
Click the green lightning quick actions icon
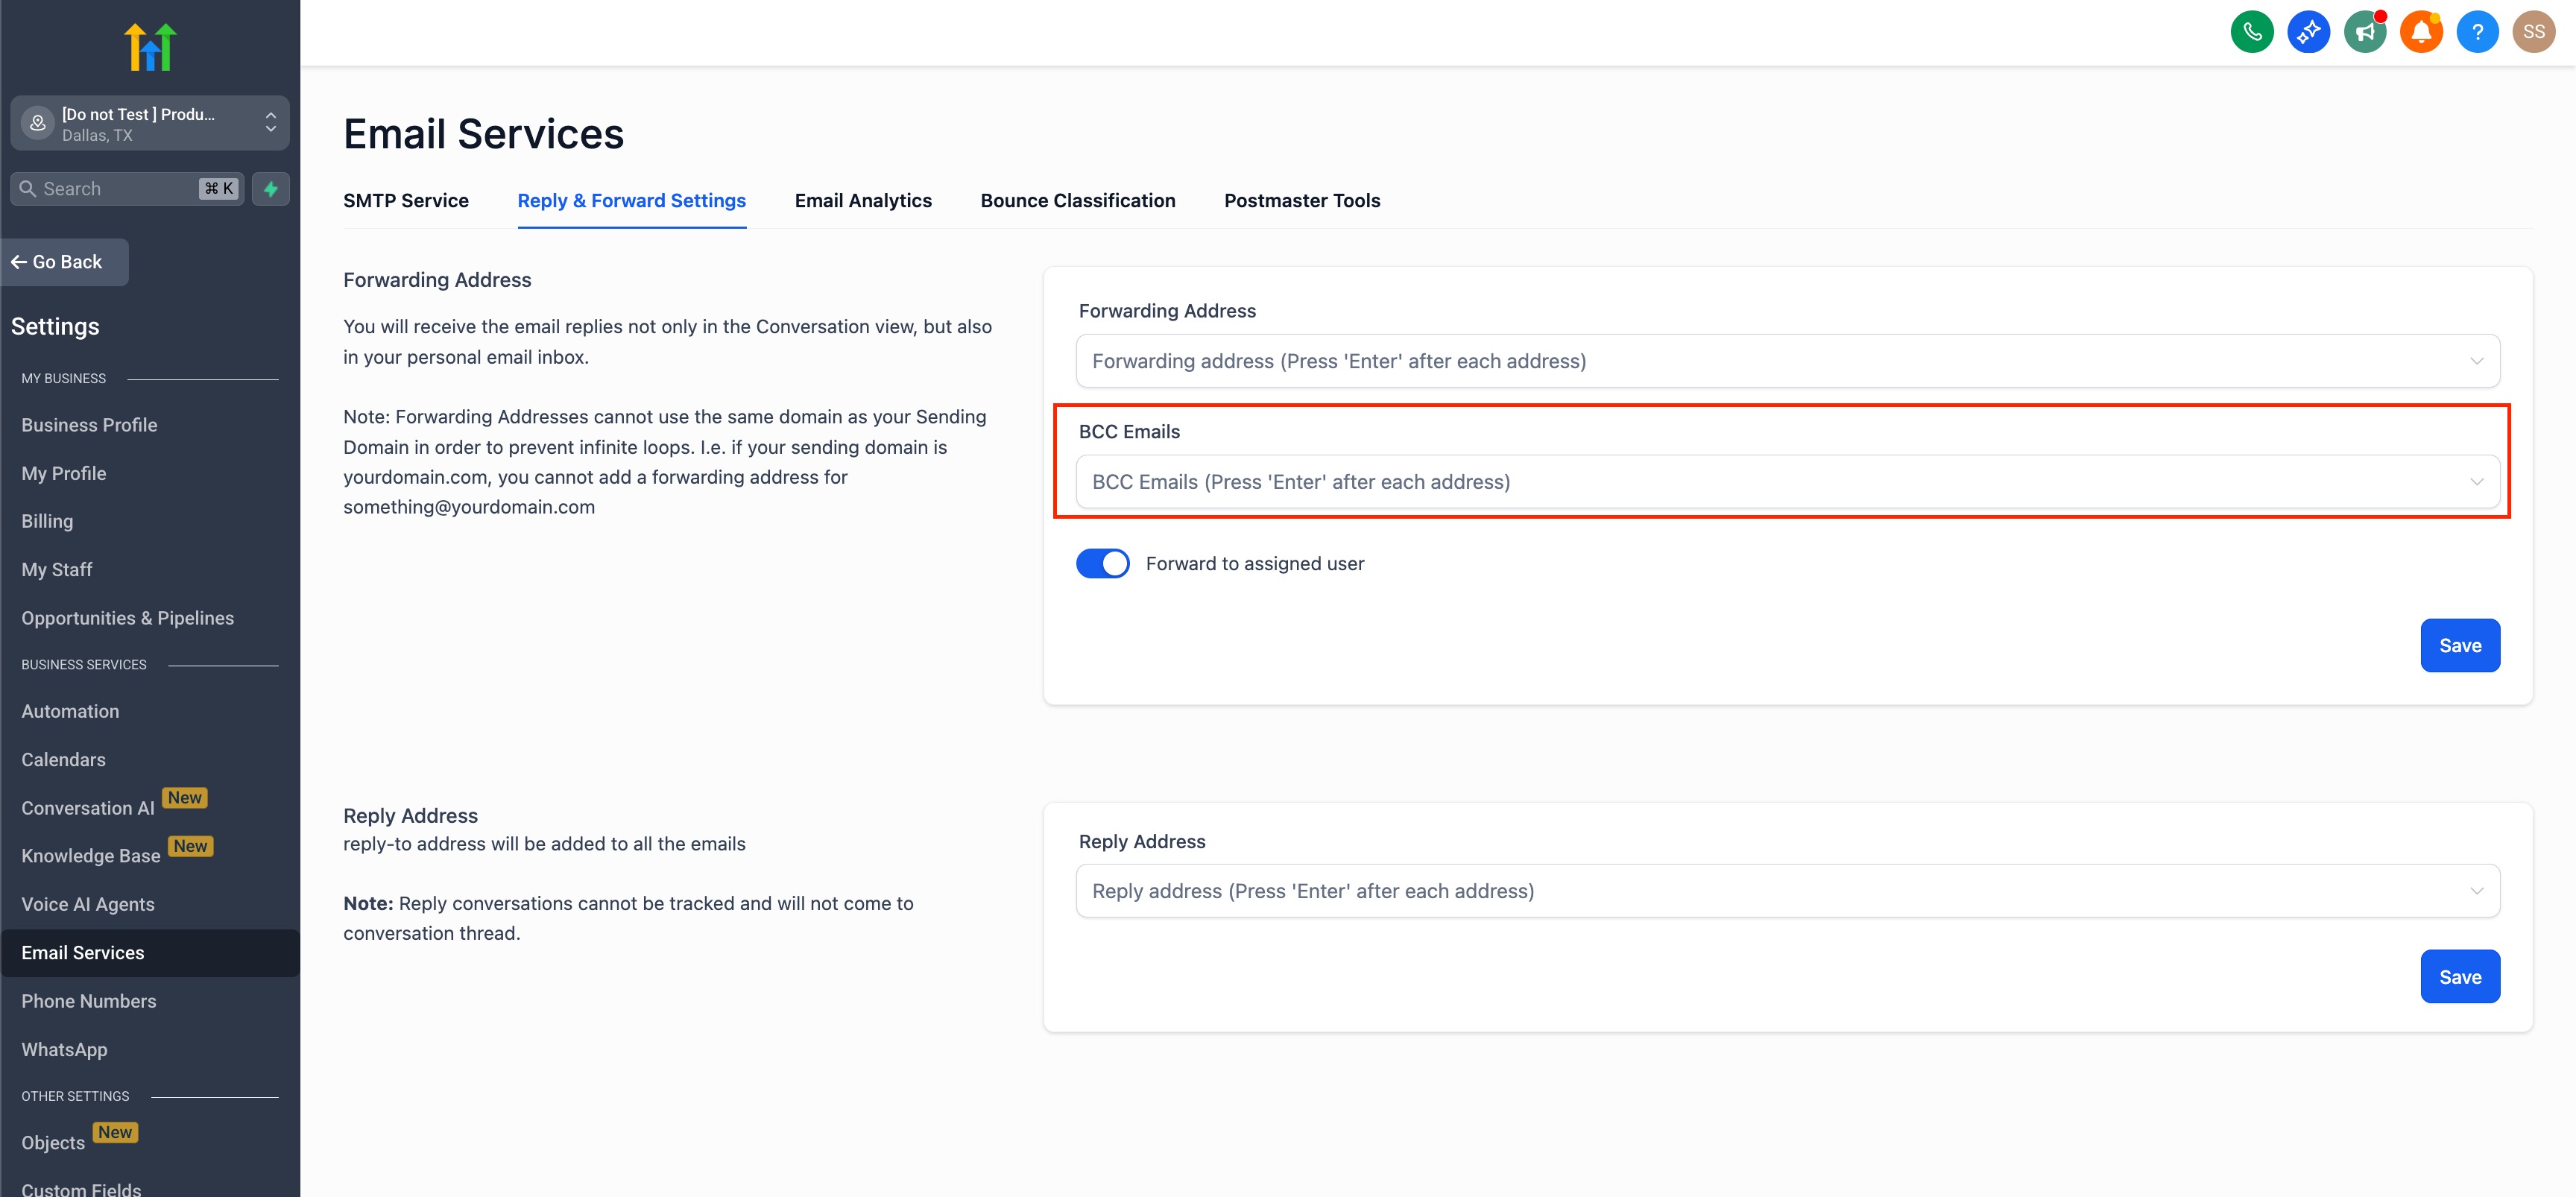click(270, 189)
